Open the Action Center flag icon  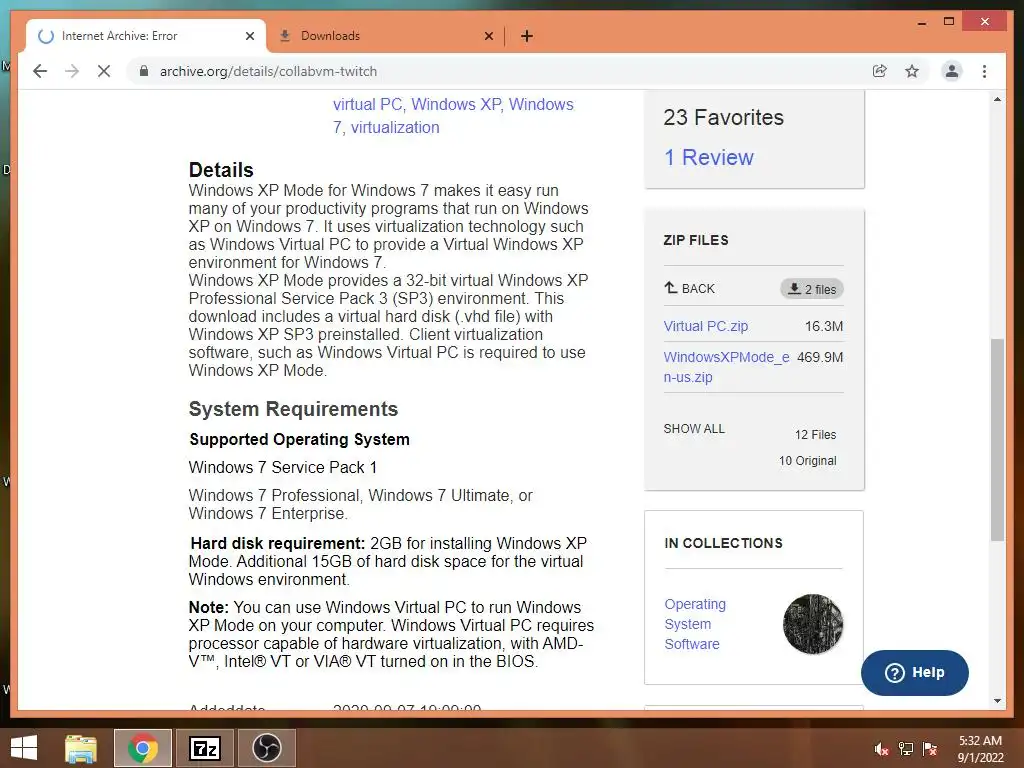point(930,749)
